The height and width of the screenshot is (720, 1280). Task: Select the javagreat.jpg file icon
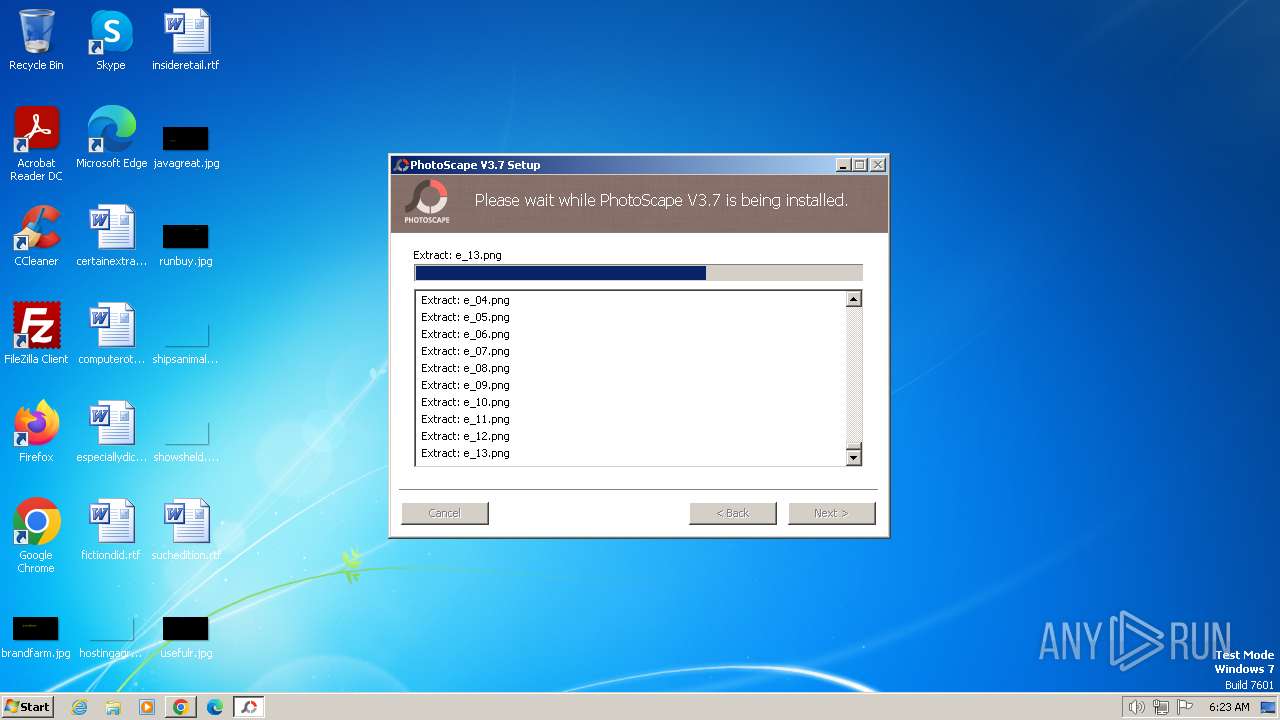(186, 146)
